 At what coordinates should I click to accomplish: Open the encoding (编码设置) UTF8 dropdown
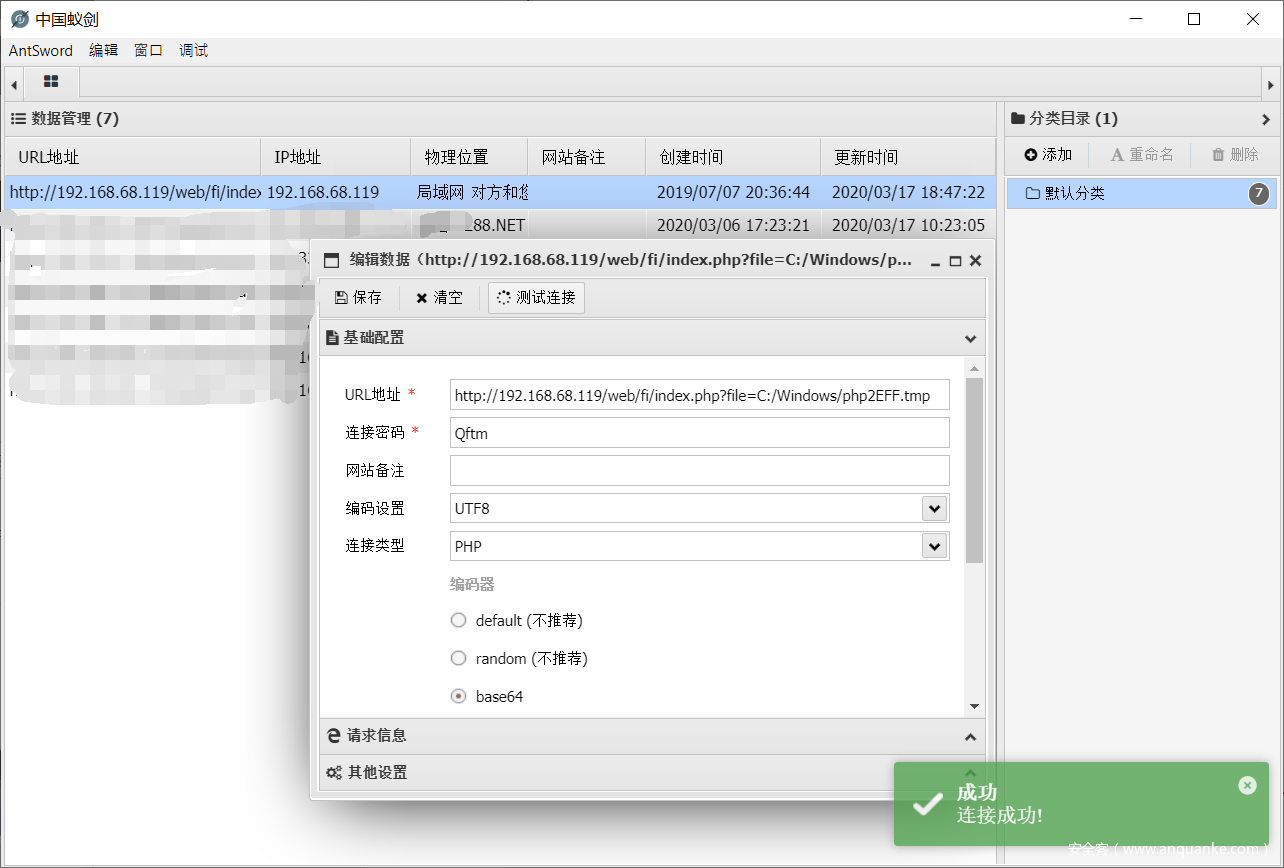(x=934, y=508)
